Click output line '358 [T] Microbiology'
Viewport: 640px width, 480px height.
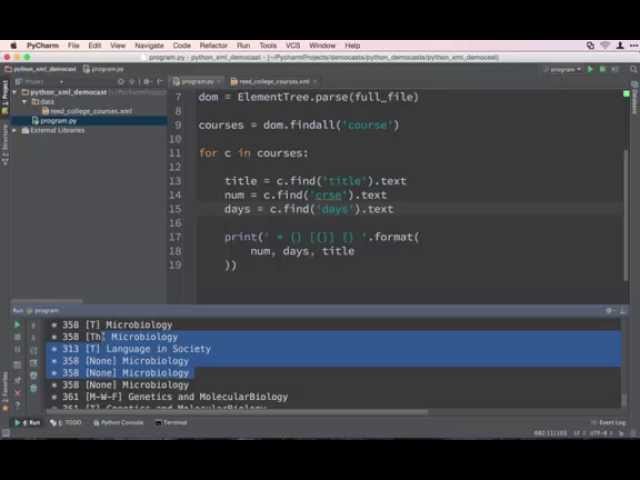(x=112, y=325)
